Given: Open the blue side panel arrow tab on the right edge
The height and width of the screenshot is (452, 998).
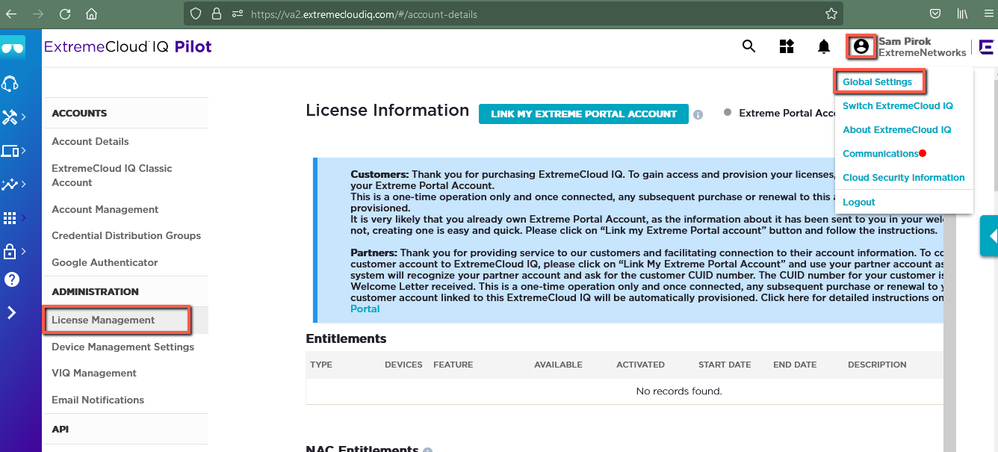Looking at the screenshot, I should 989,236.
